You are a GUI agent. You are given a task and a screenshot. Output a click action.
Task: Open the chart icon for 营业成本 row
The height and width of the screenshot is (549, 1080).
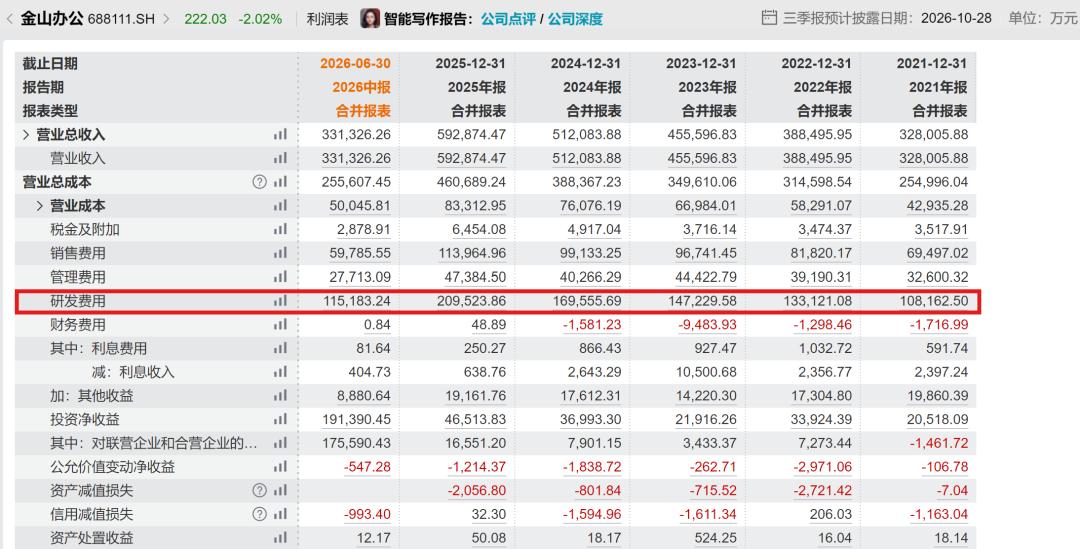280,205
